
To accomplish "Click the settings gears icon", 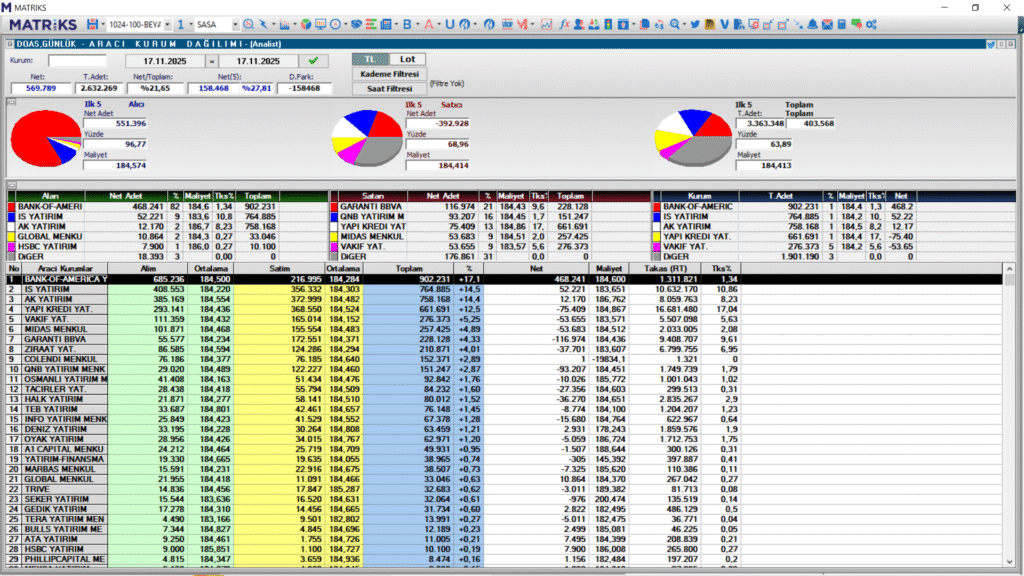I will click(x=872, y=23).
